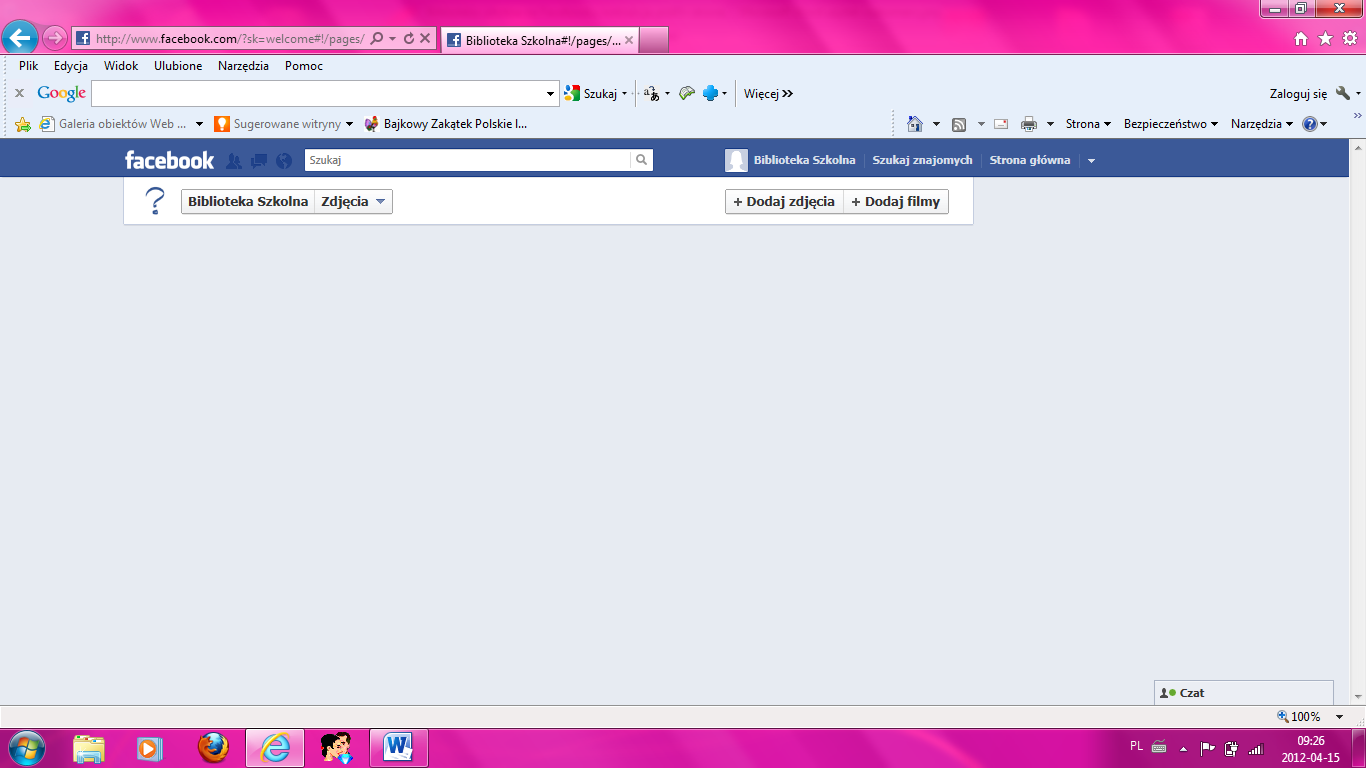Open the Google toolbar wrench options

point(1343,93)
